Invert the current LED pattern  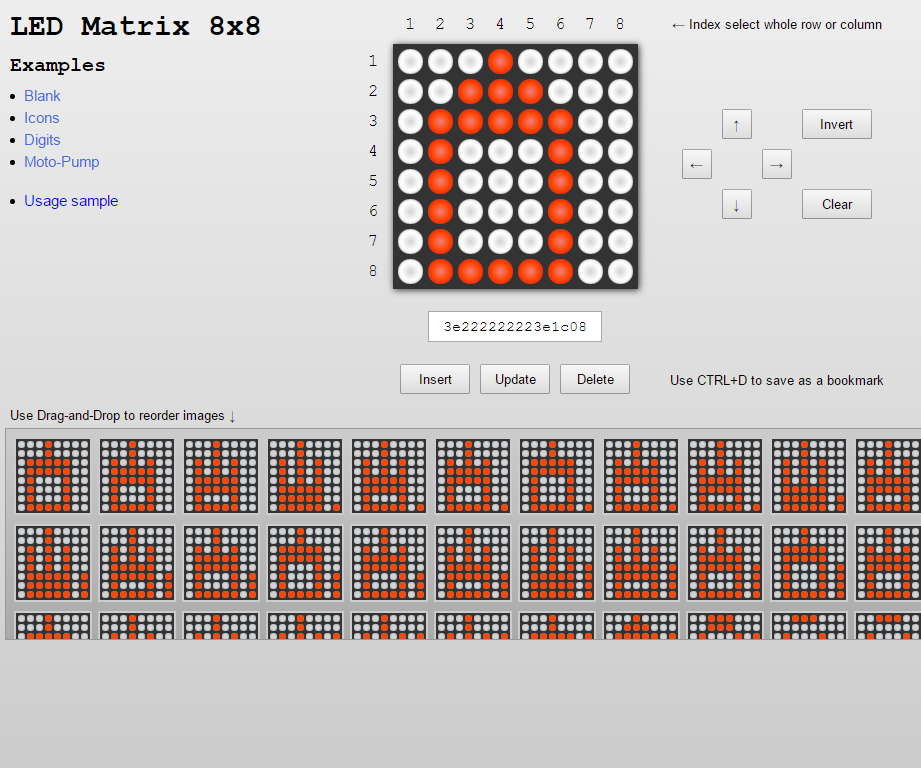pos(836,123)
